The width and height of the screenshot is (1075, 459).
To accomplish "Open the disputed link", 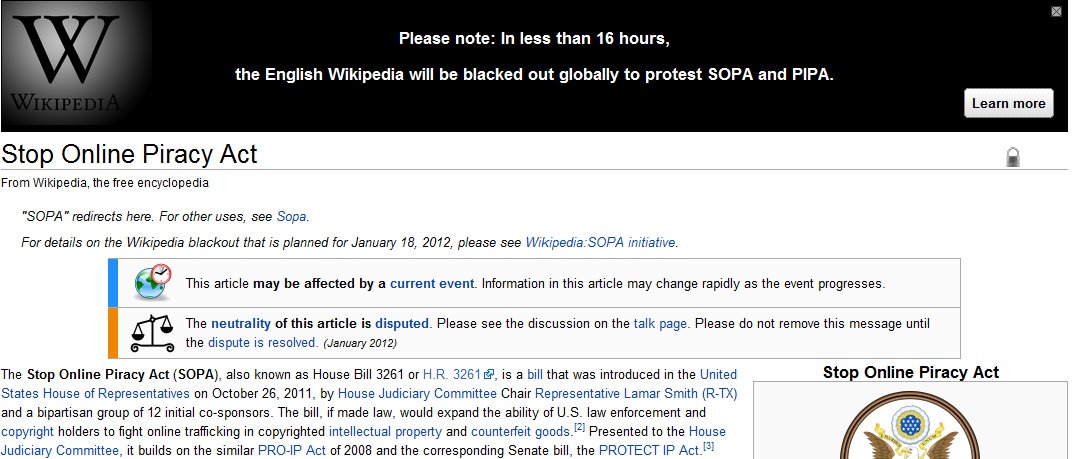I will pyautogui.click(x=402, y=323).
